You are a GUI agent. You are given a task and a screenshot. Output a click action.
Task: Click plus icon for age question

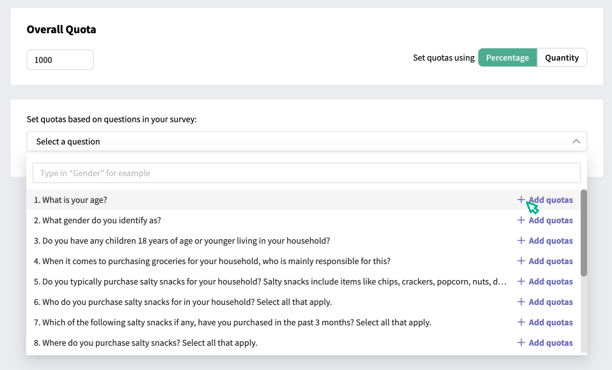521,200
